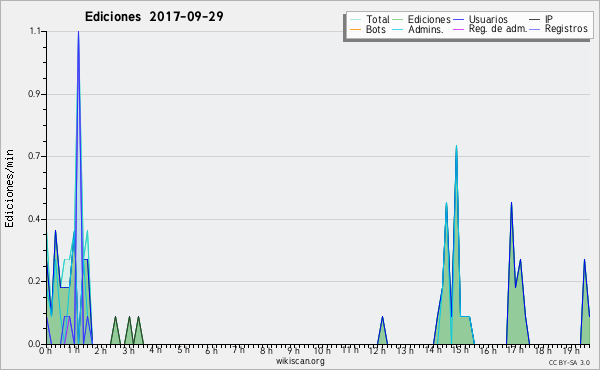
Task: Click the "14 h" hour label
Action: click(x=433, y=350)
